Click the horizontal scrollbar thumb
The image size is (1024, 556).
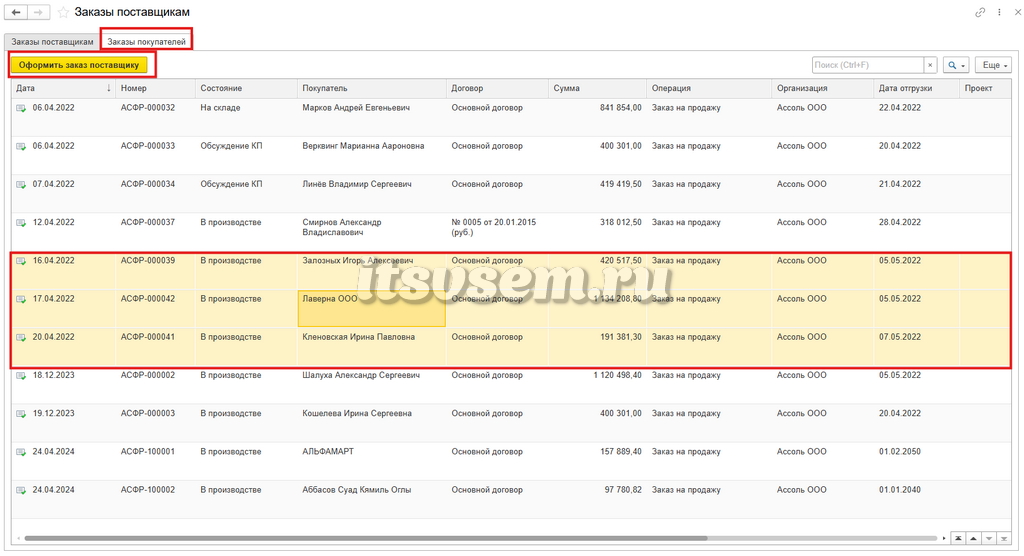pos(366,538)
